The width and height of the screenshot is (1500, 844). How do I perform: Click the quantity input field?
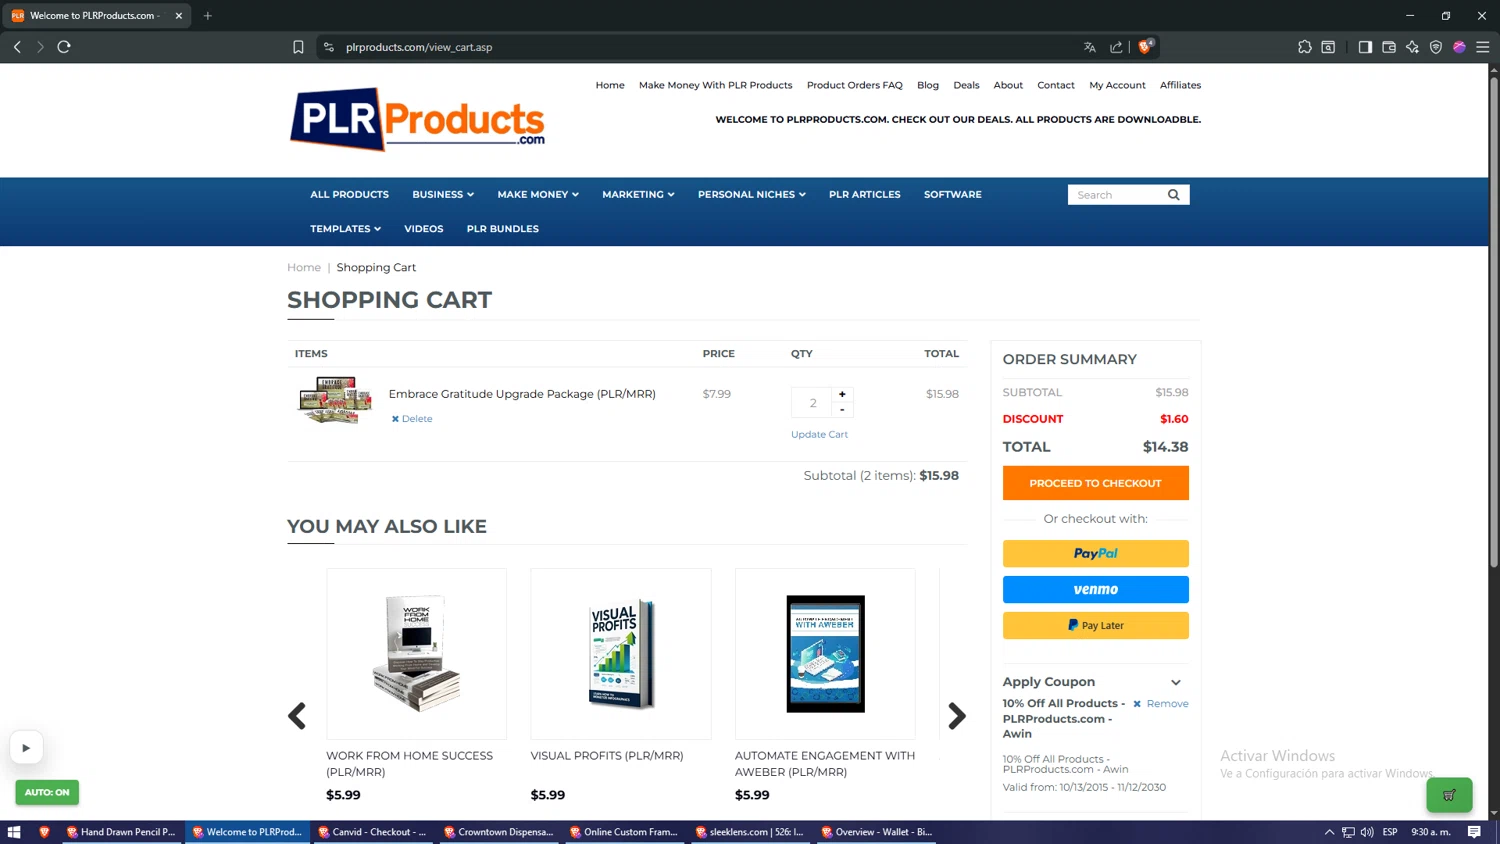click(x=812, y=403)
